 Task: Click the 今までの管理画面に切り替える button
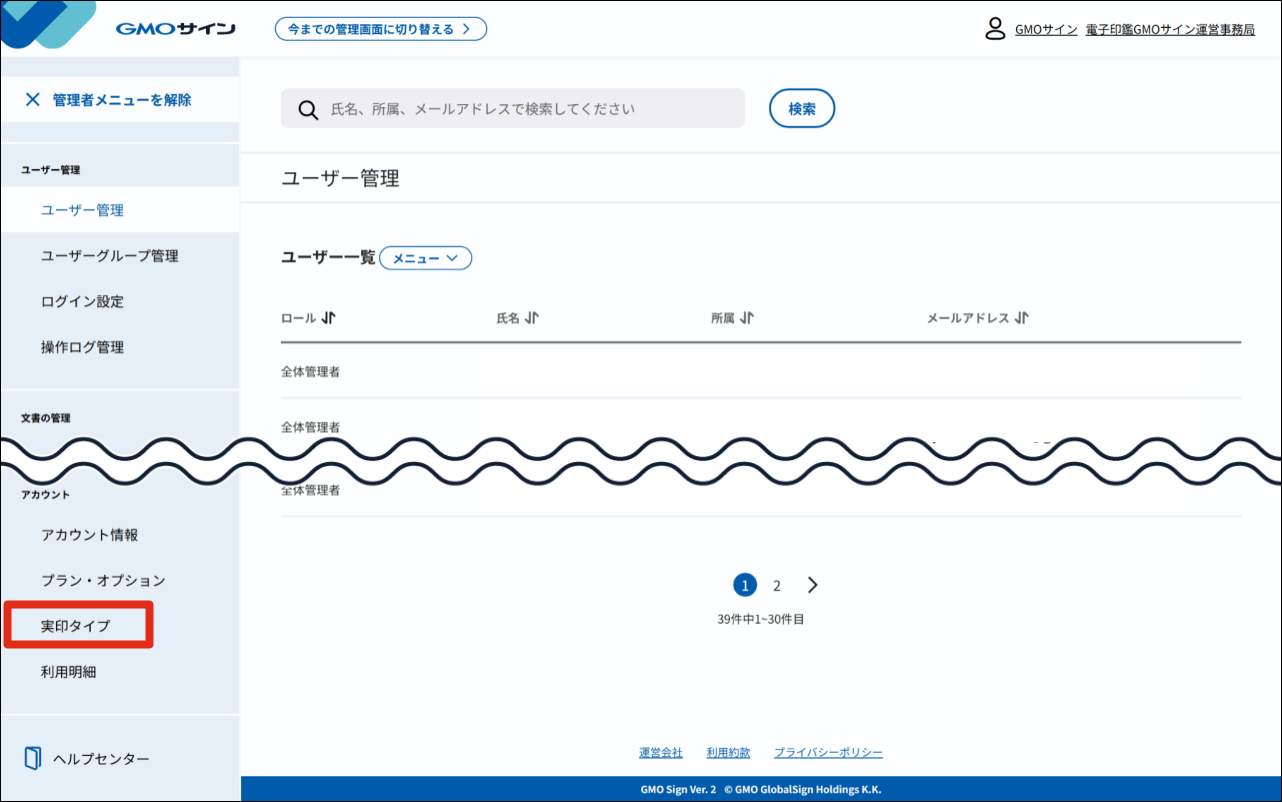pyautogui.click(x=380, y=29)
